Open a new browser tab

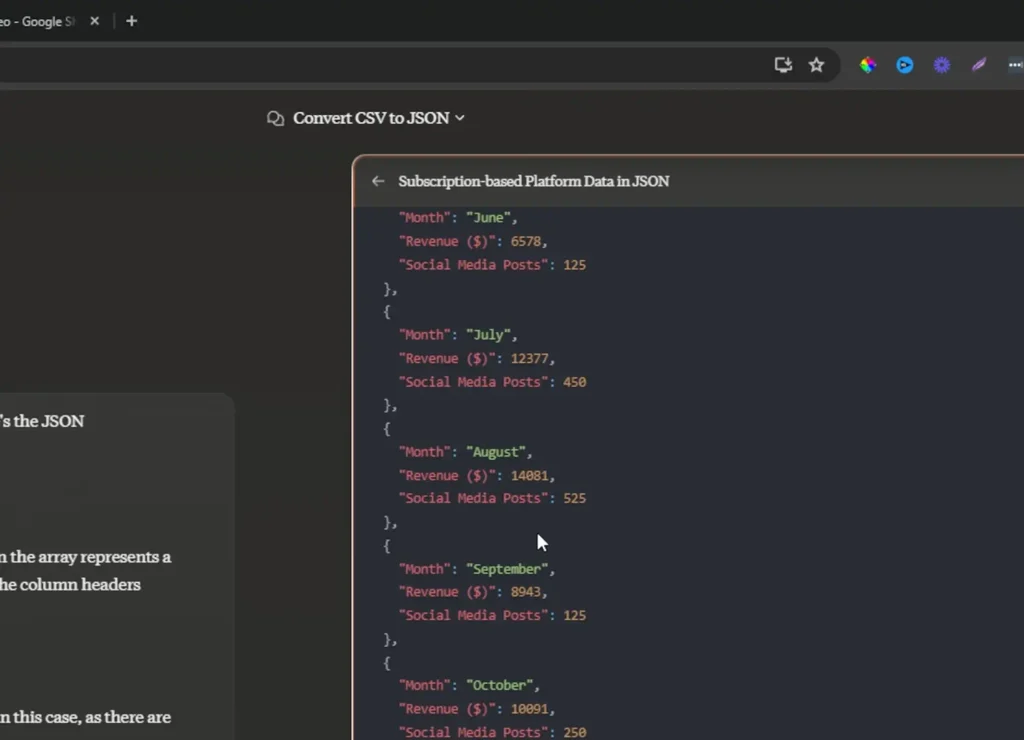[x=131, y=21]
